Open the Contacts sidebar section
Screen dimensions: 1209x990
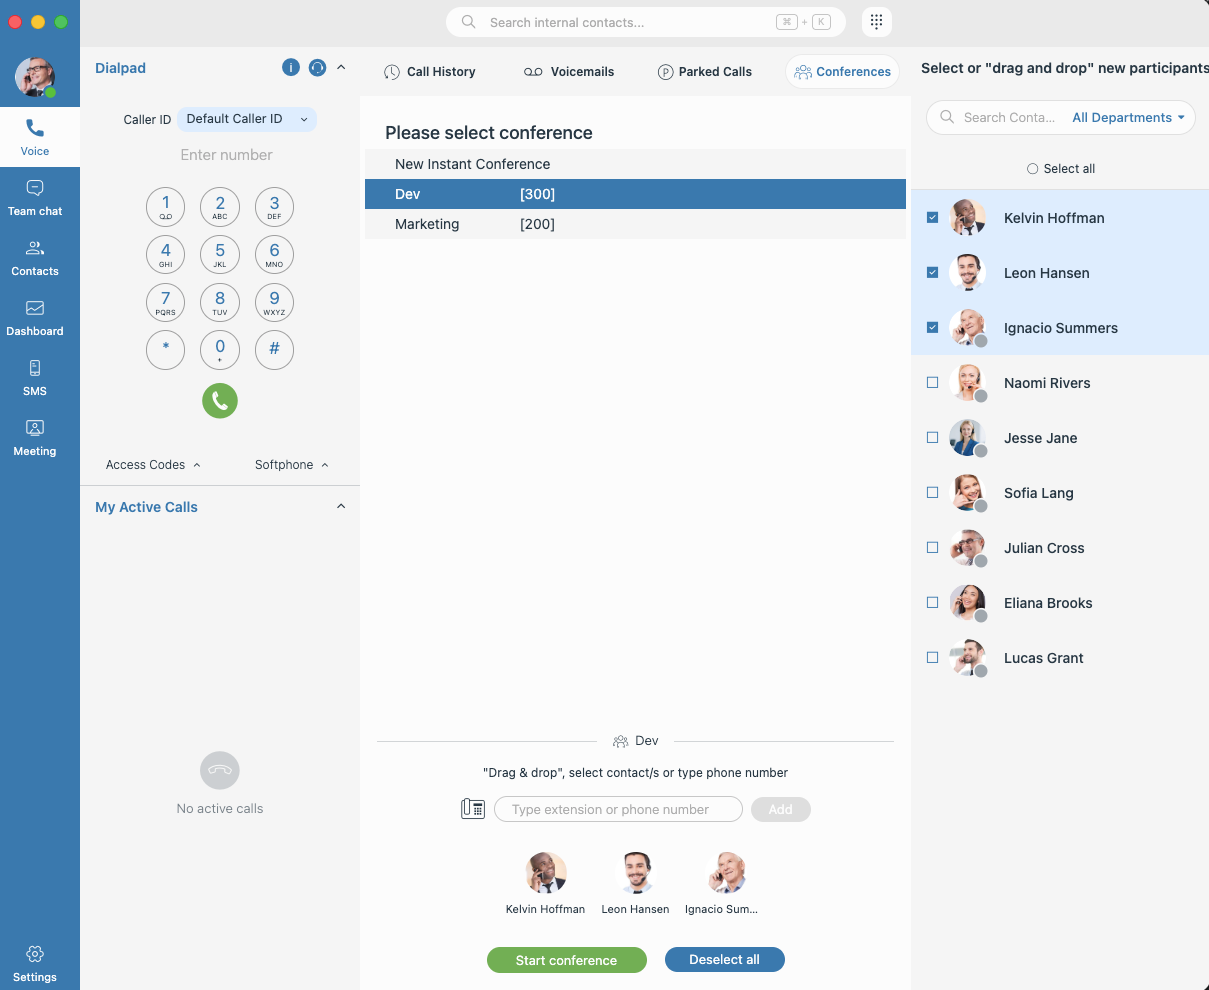(x=35, y=257)
